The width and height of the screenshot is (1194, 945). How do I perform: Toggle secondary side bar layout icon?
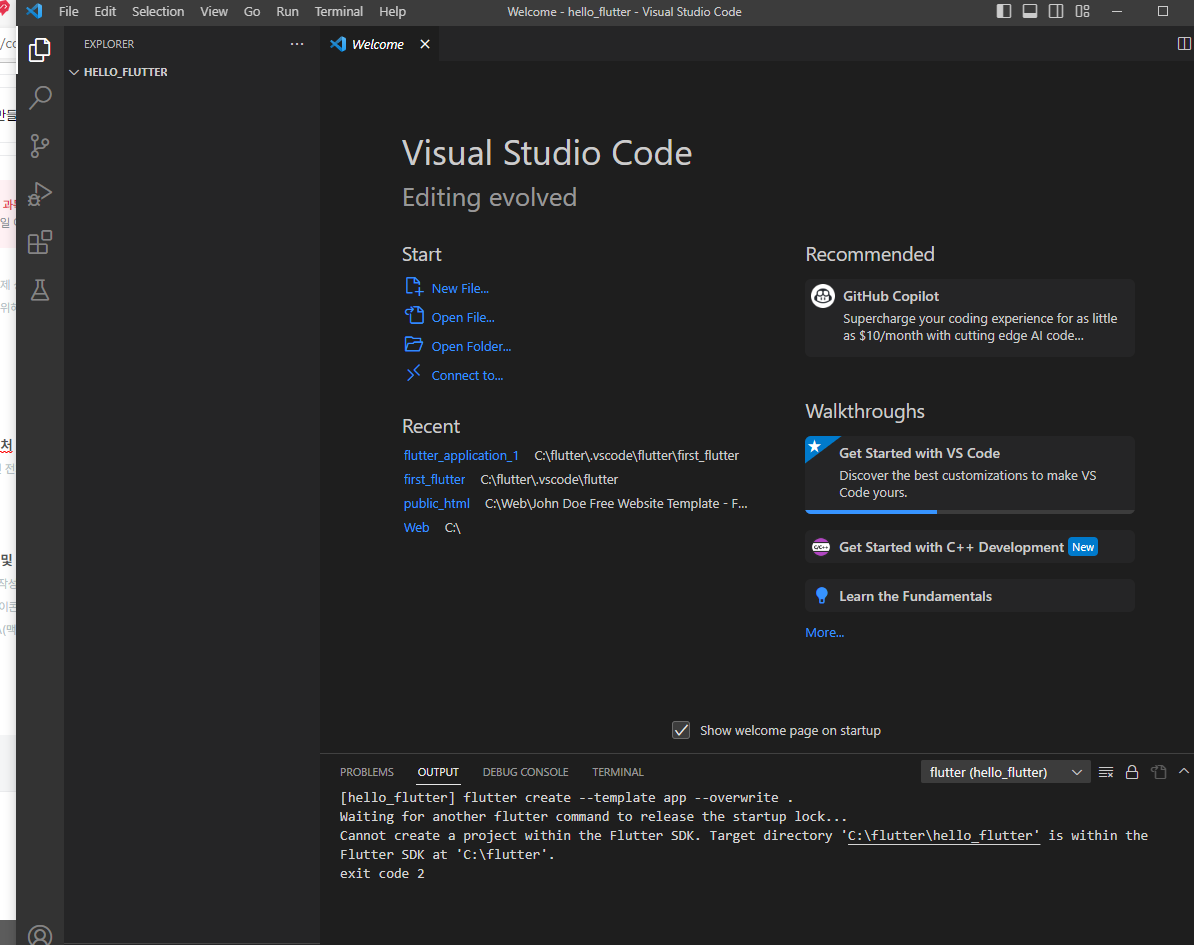coord(1056,11)
